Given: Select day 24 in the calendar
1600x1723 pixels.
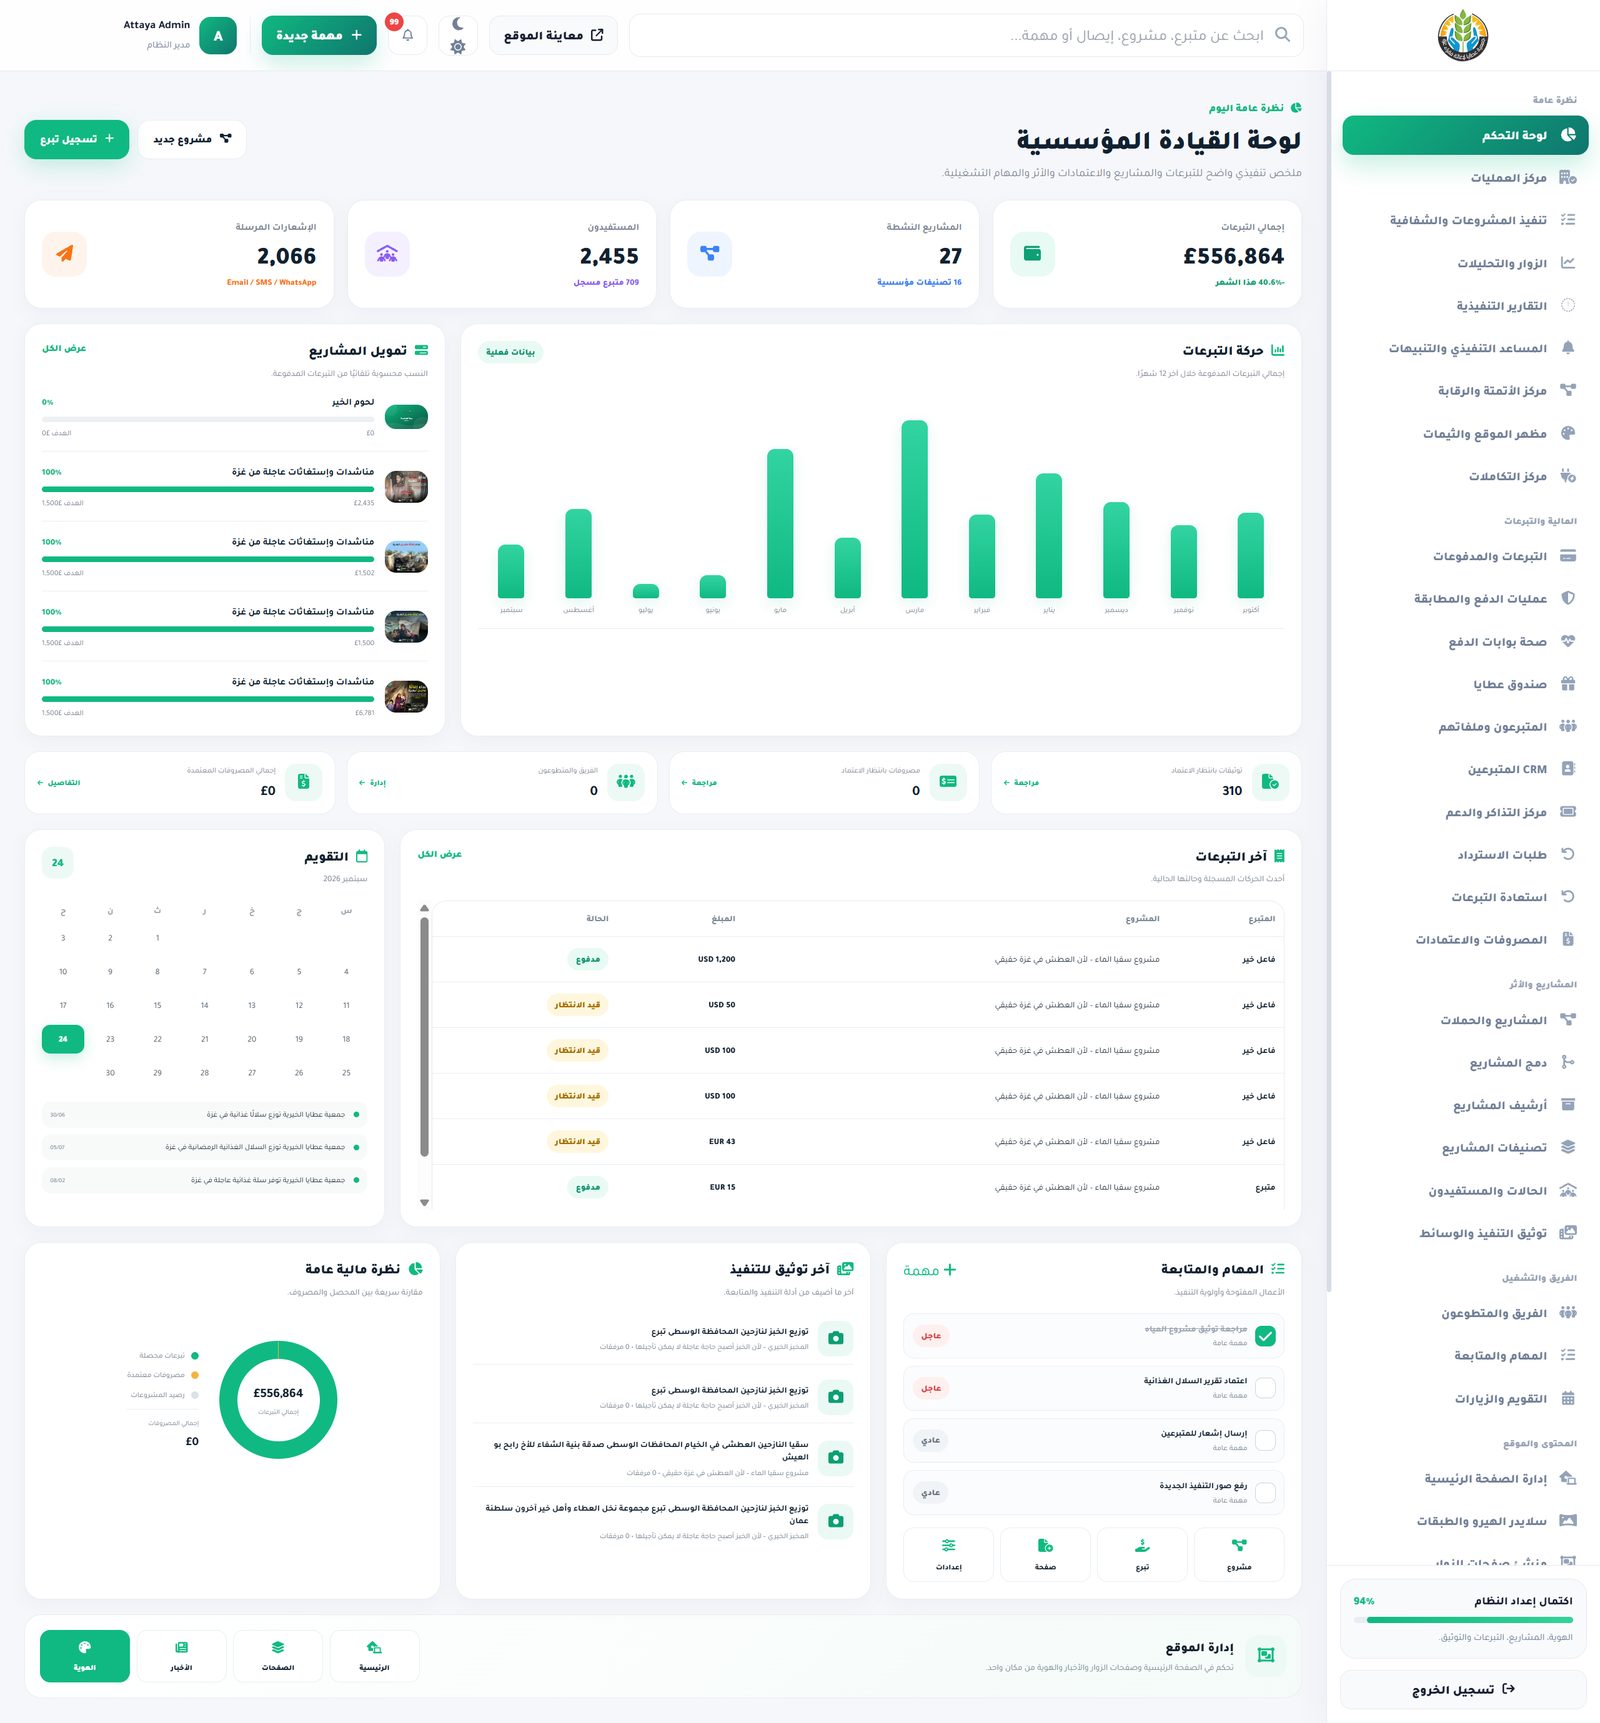Looking at the screenshot, I should [63, 1039].
